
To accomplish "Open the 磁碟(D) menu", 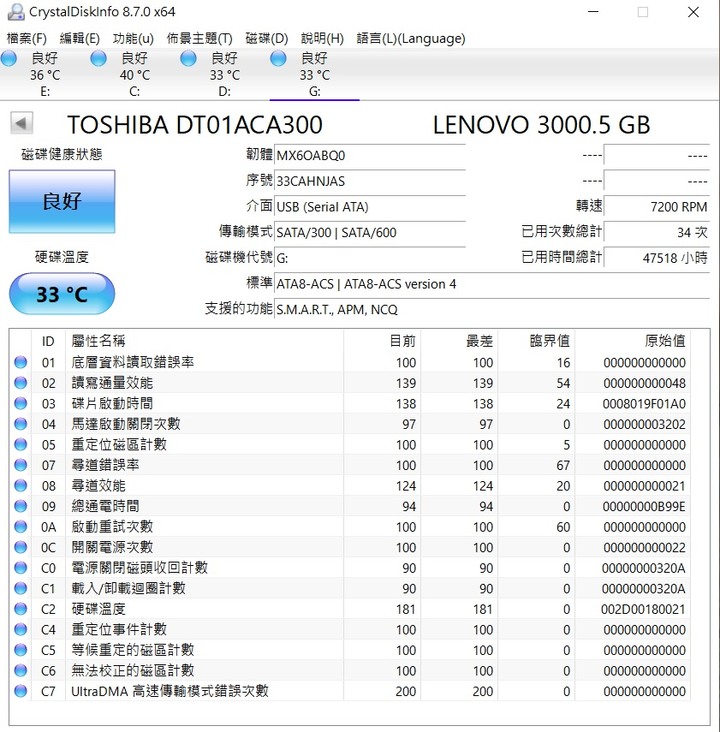I will (267, 38).
